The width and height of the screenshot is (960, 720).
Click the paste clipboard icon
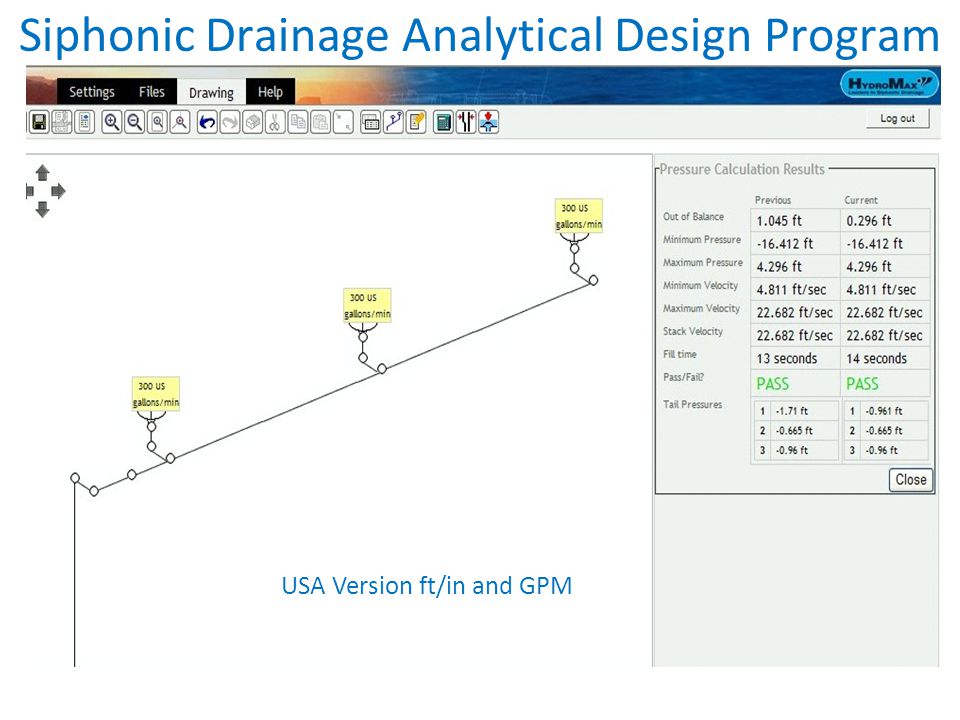point(320,122)
